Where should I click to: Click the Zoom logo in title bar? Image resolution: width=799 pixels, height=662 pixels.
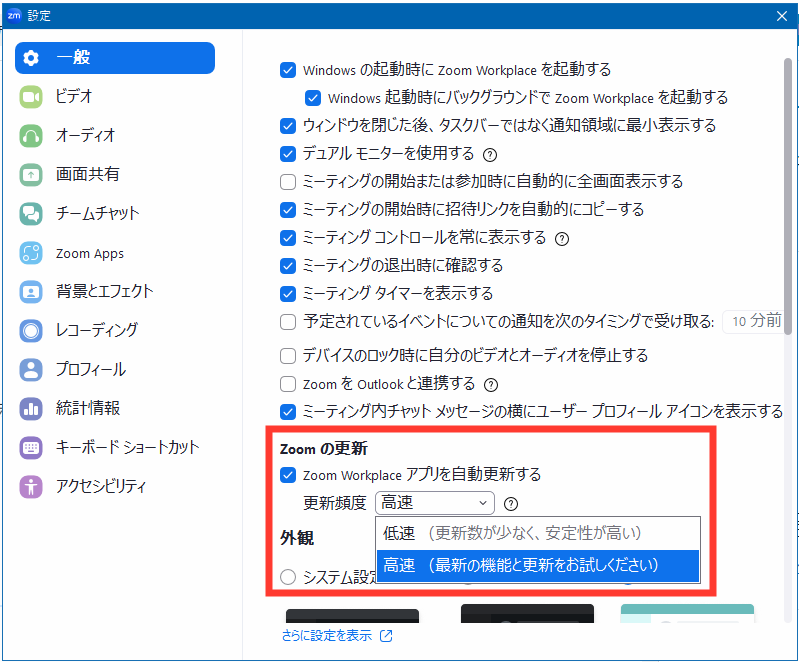(x=14, y=15)
